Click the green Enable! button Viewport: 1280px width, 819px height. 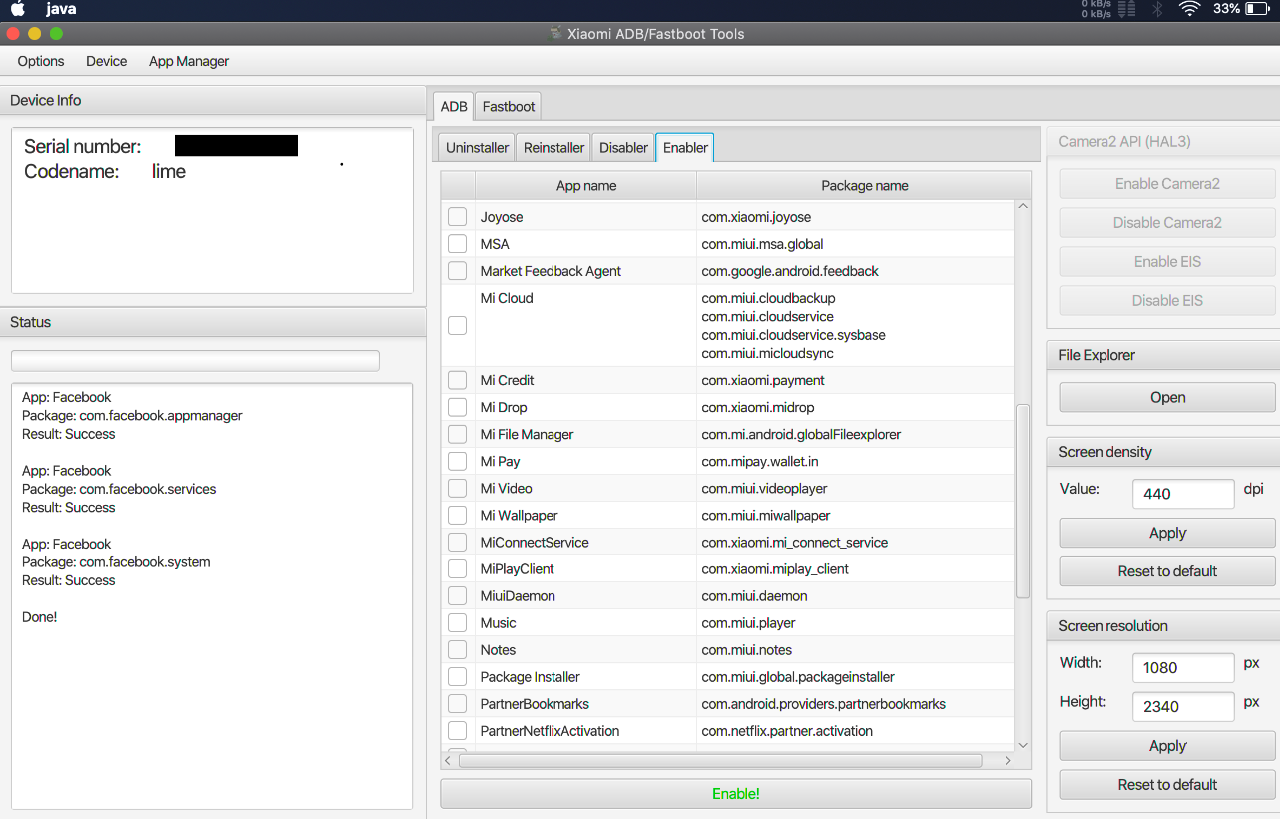tap(736, 794)
